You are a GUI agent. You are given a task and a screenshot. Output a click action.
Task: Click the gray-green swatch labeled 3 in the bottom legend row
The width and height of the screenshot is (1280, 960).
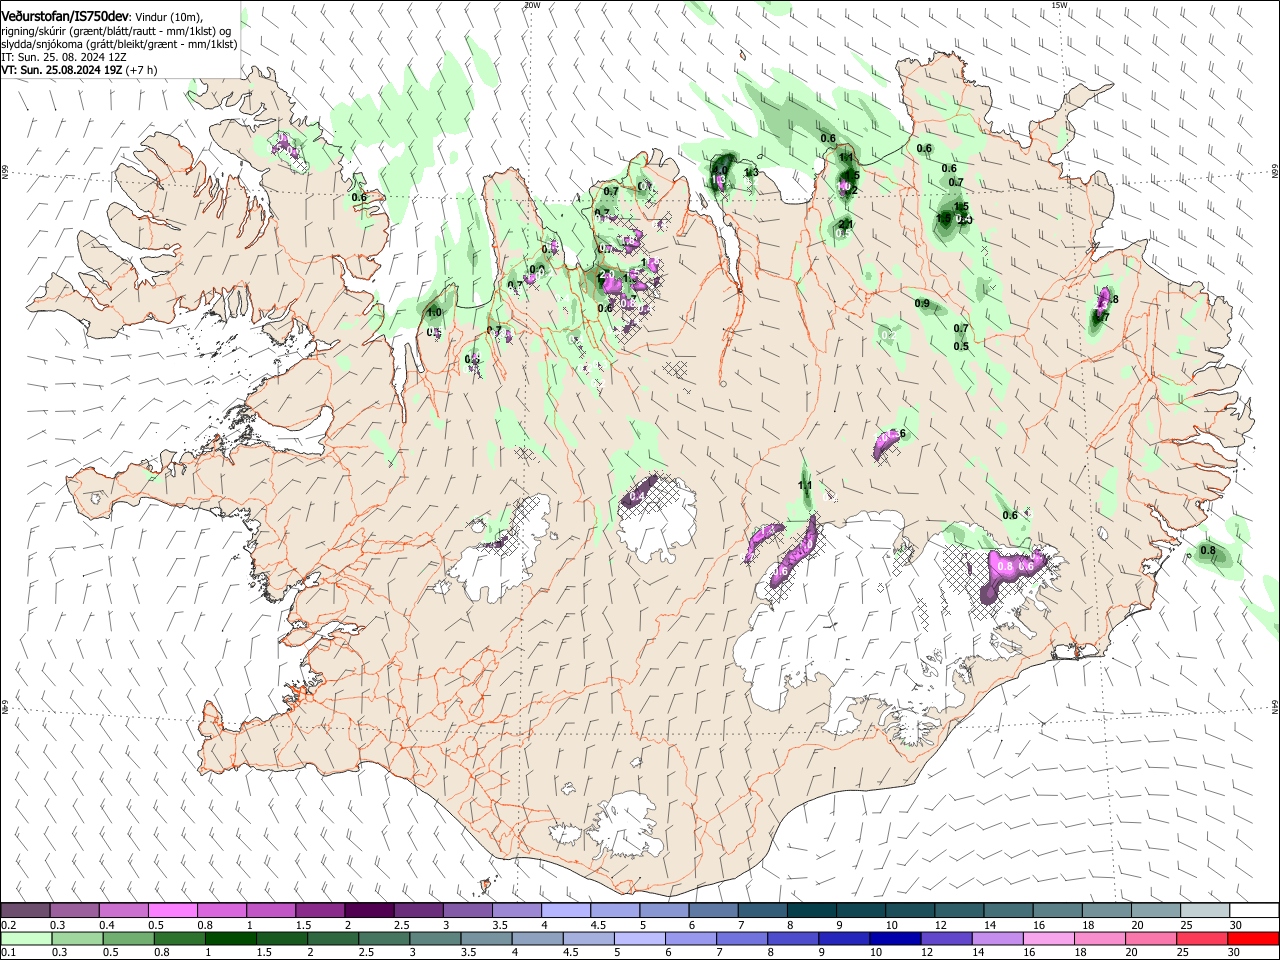coord(435,938)
